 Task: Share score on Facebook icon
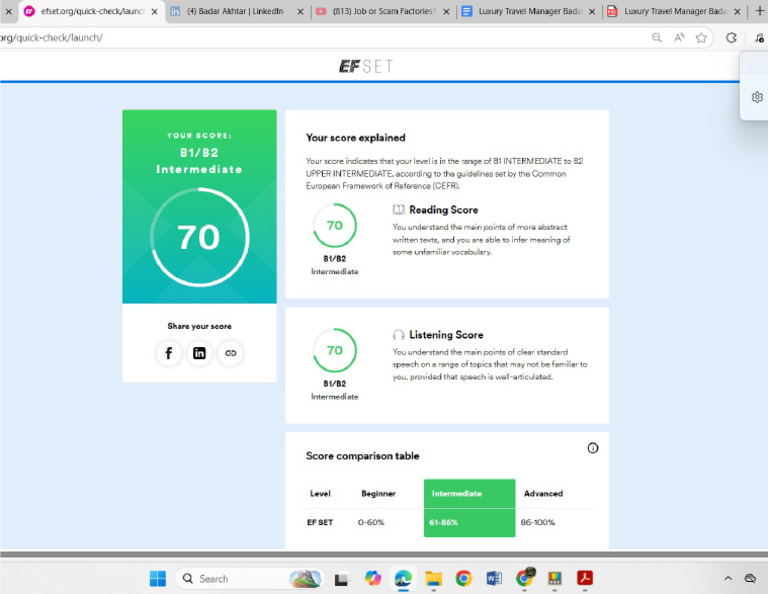[168, 353]
